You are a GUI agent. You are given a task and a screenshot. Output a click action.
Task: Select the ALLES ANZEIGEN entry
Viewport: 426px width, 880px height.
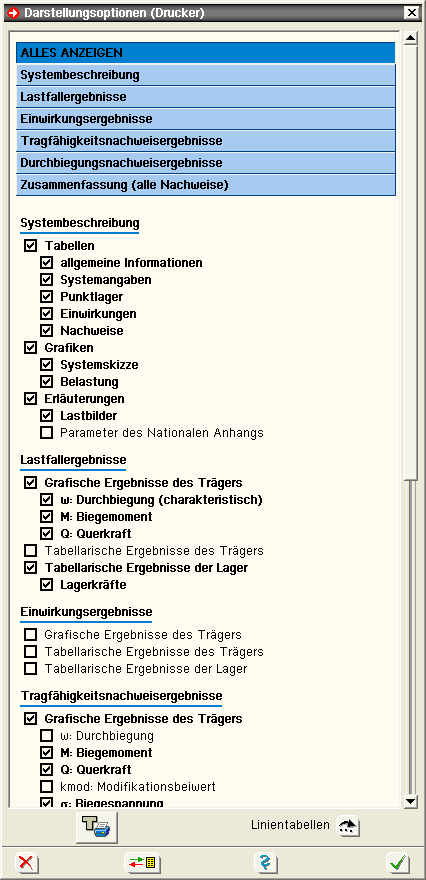[x=205, y=53]
